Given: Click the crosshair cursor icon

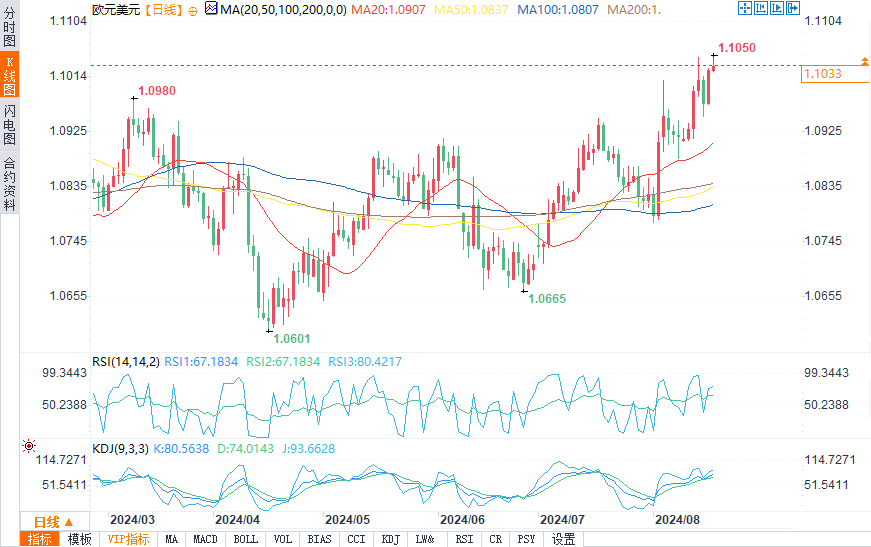Looking at the screenshot, I should (744, 8).
